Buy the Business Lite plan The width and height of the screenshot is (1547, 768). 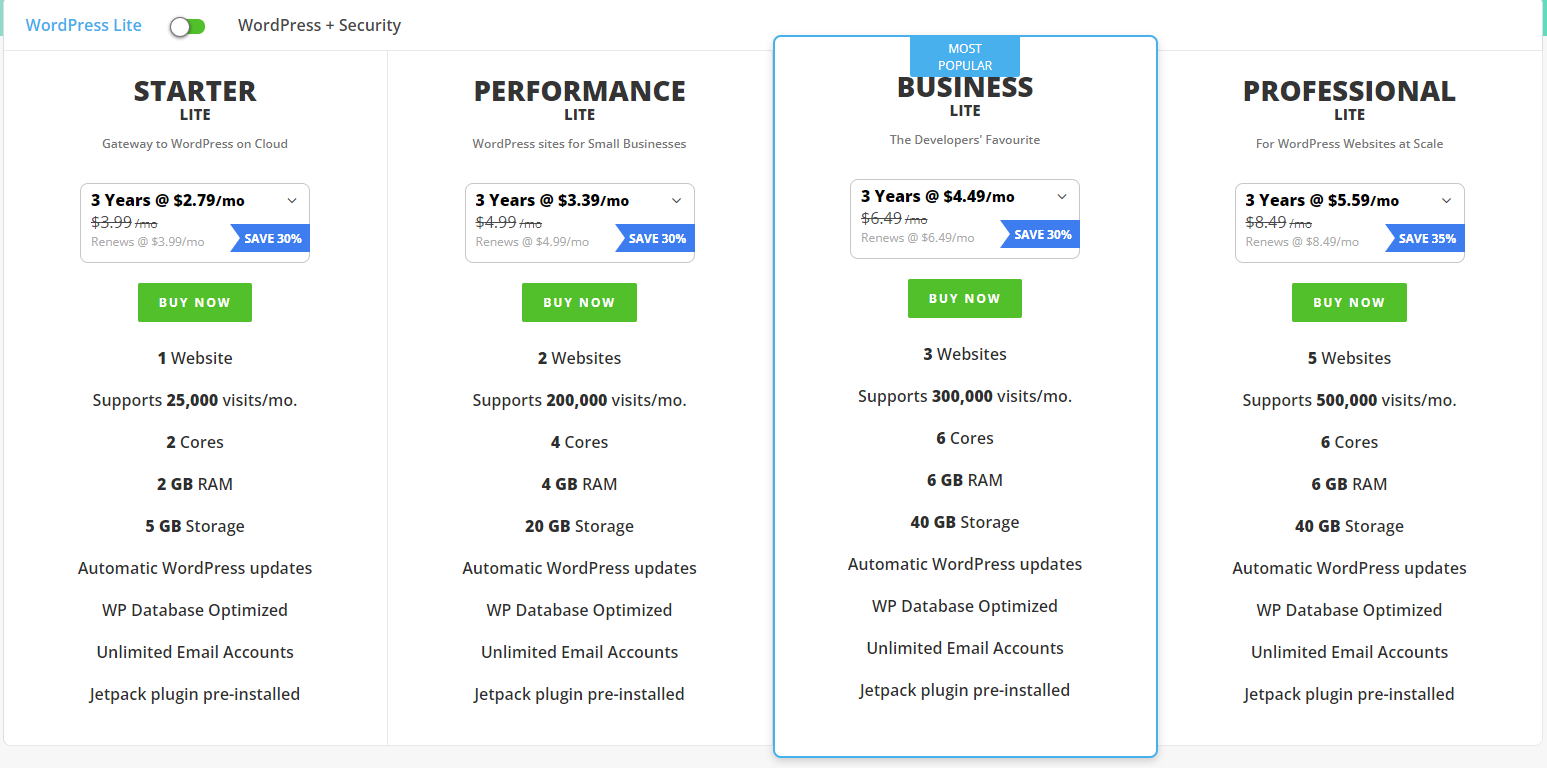[x=965, y=299]
